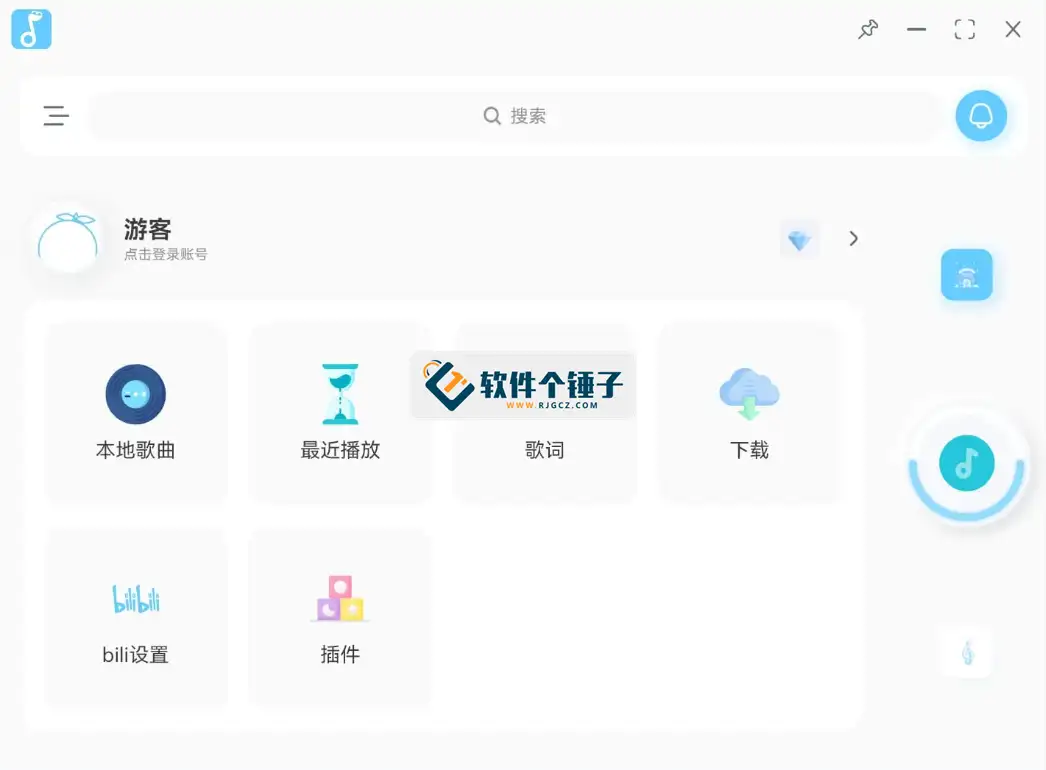Click the circular music note player button
This screenshot has height=770, width=1046.
pyautogui.click(x=966, y=463)
